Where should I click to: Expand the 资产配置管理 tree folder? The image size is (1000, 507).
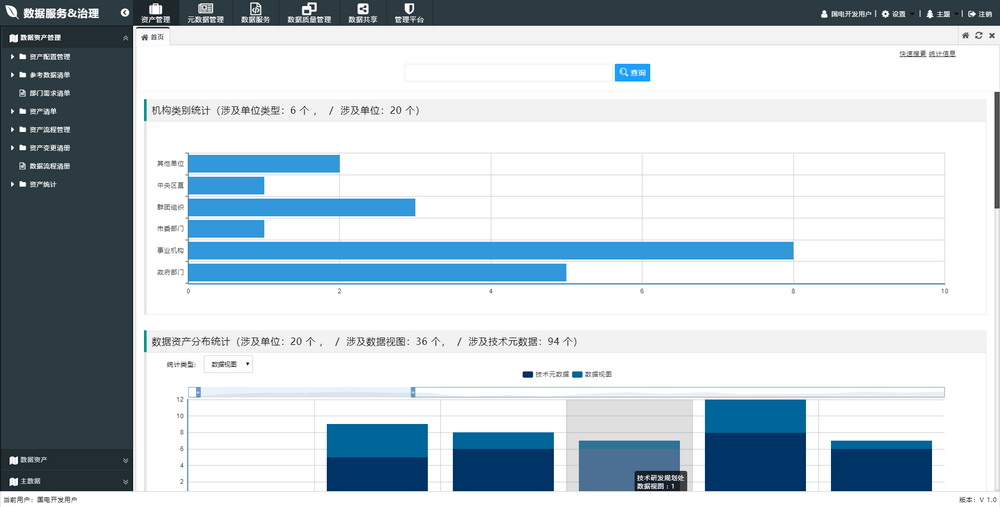coord(11,57)
